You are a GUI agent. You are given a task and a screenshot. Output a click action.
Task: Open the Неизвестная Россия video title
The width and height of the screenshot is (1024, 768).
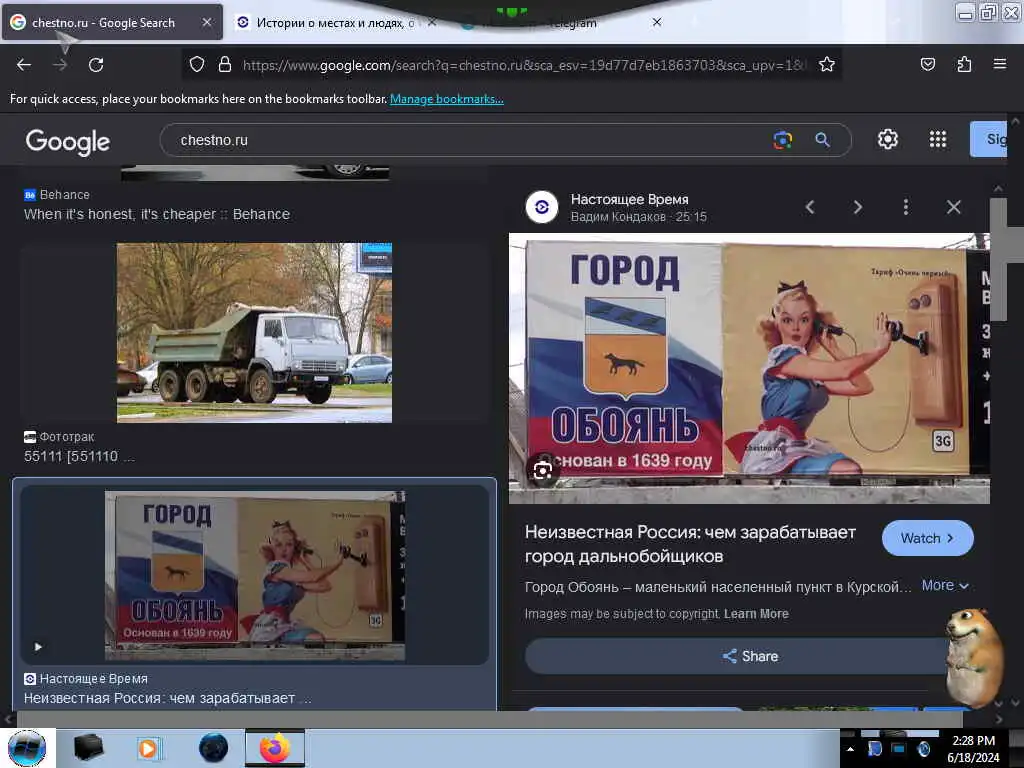pos(690,544)
